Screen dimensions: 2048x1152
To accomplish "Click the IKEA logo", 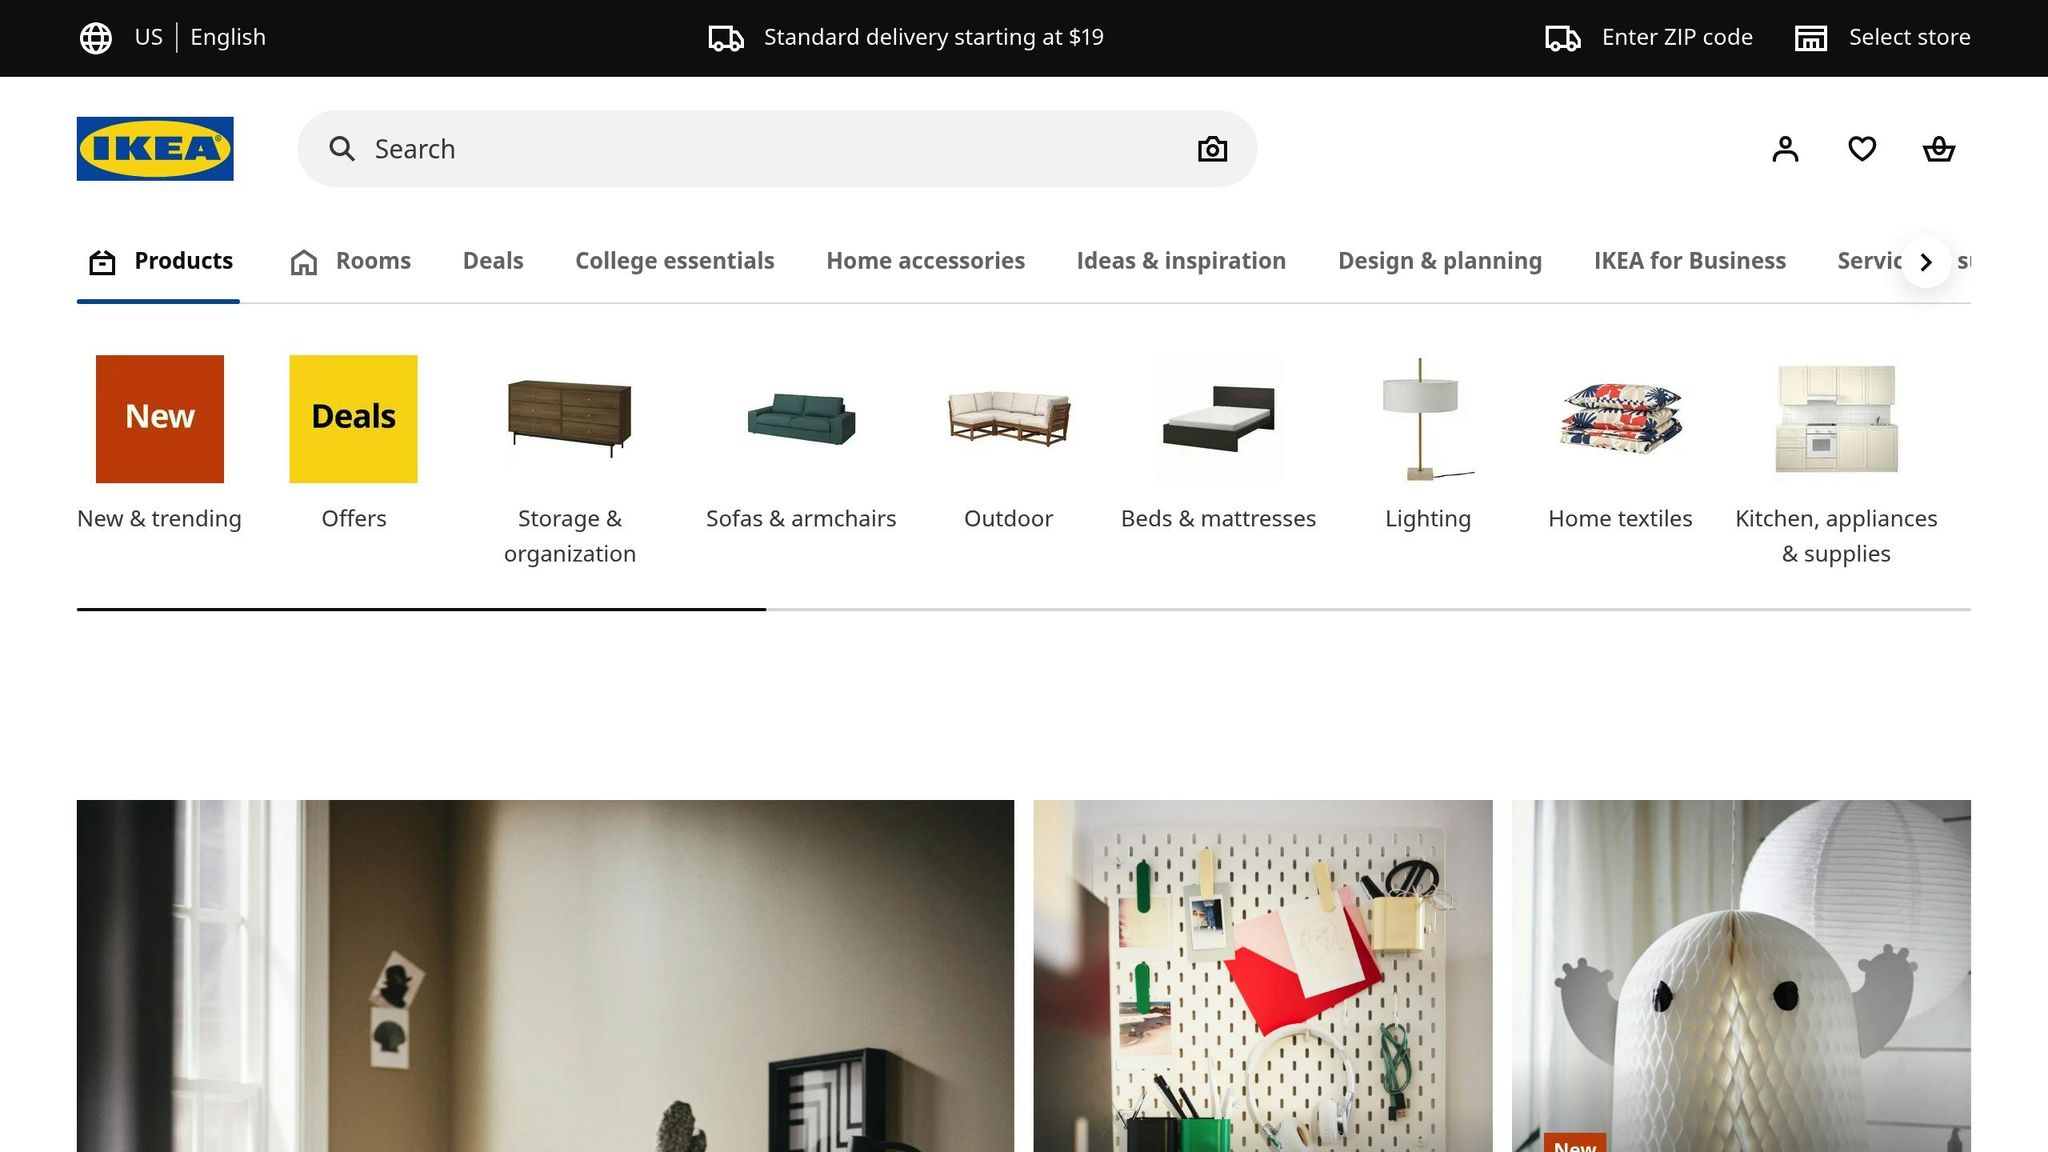I will (155, 149).
